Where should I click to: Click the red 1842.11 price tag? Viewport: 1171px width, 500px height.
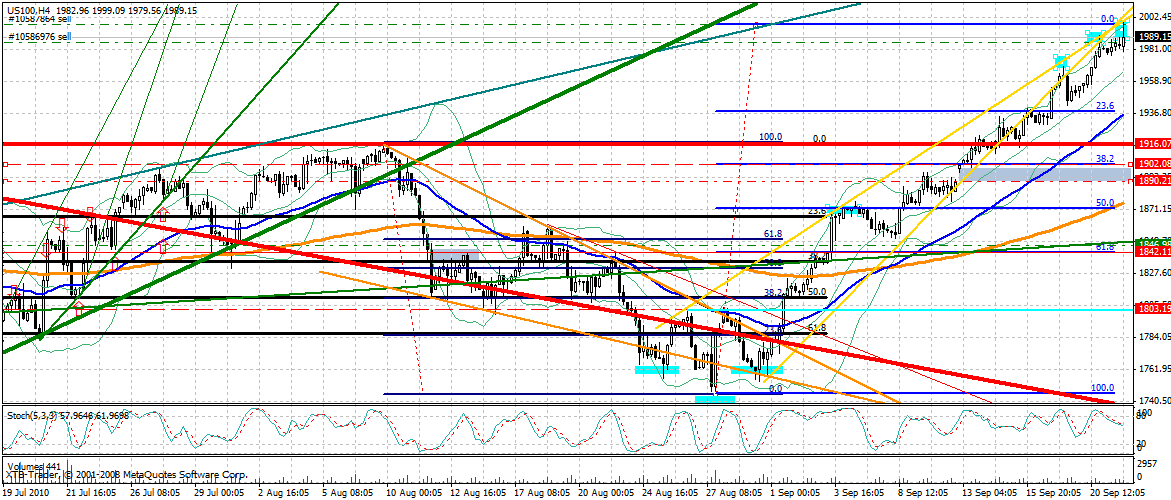click(1152, 253)
